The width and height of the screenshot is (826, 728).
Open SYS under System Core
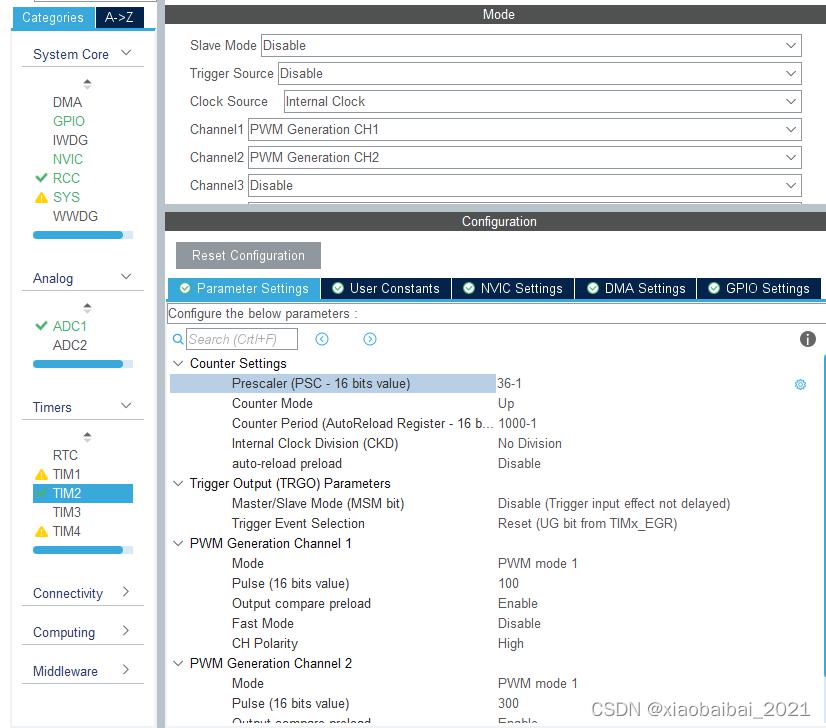tap(66, 197)
